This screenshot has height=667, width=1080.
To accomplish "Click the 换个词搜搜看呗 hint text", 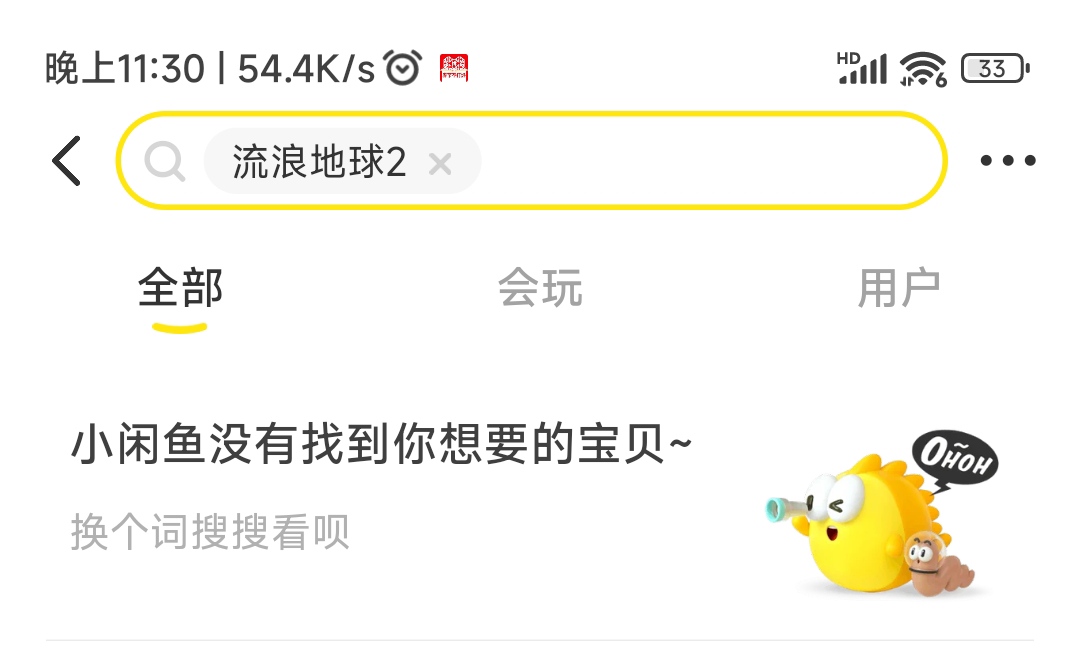I will click(210, 531).
